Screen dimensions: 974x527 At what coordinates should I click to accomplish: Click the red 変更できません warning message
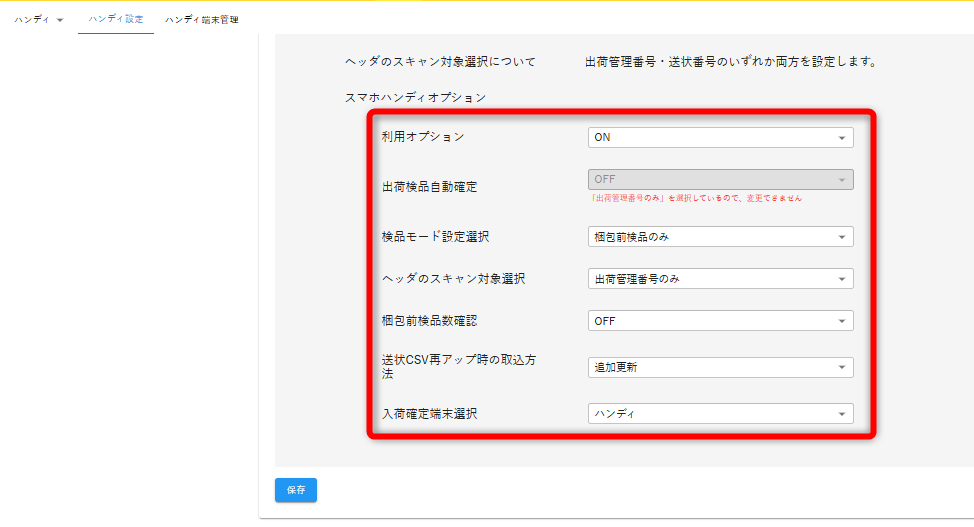(696, 198)
